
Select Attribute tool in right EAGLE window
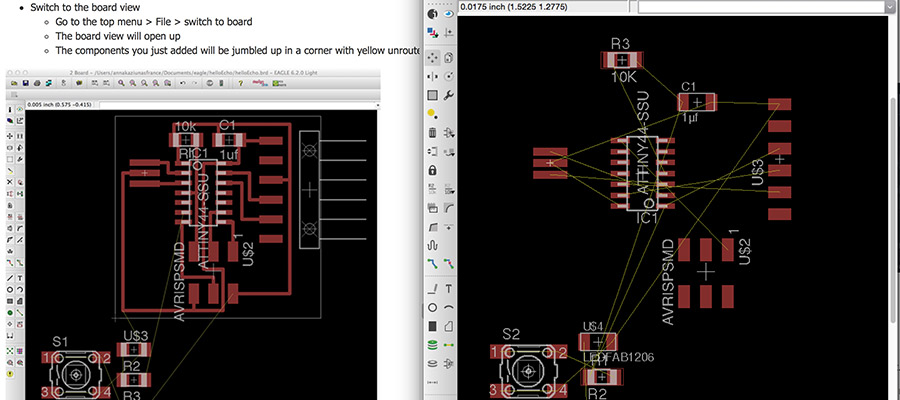[449, 364]
